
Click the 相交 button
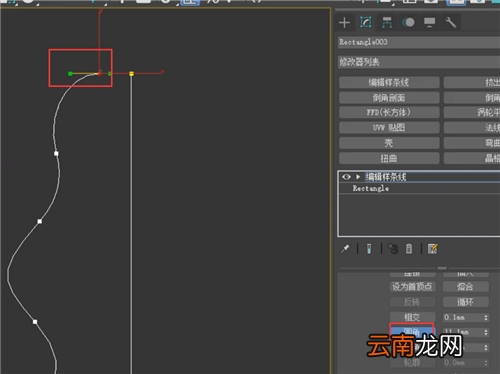(412, 317)
